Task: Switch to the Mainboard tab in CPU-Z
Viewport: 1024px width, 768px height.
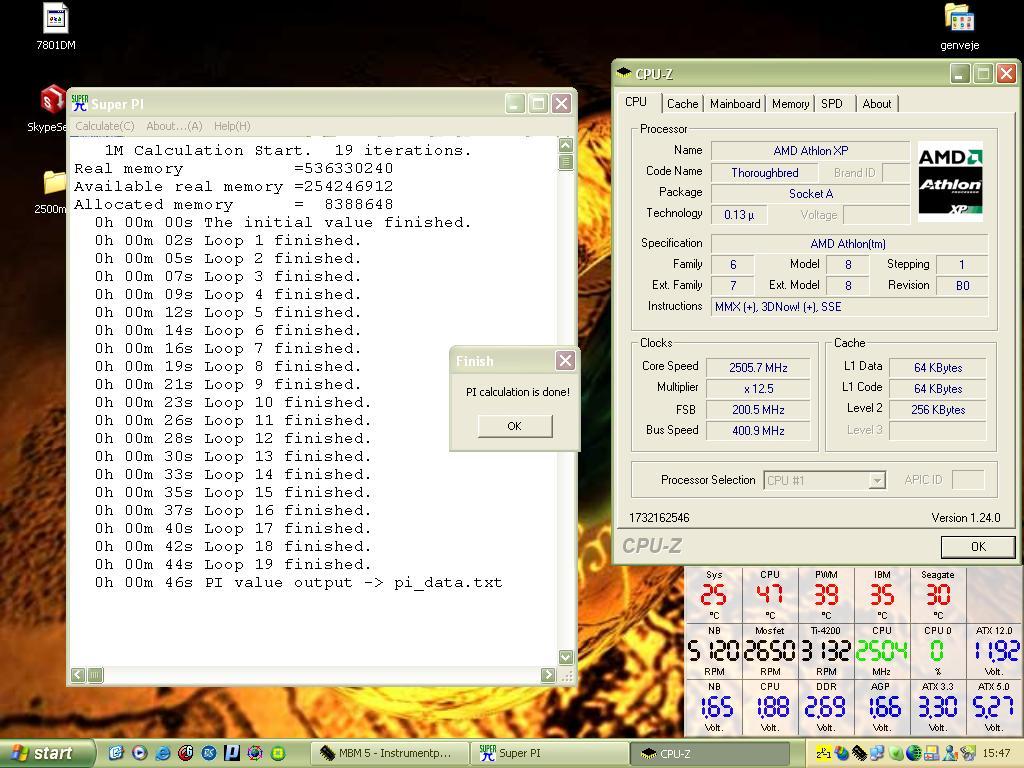Action: [x=735, y=103]
